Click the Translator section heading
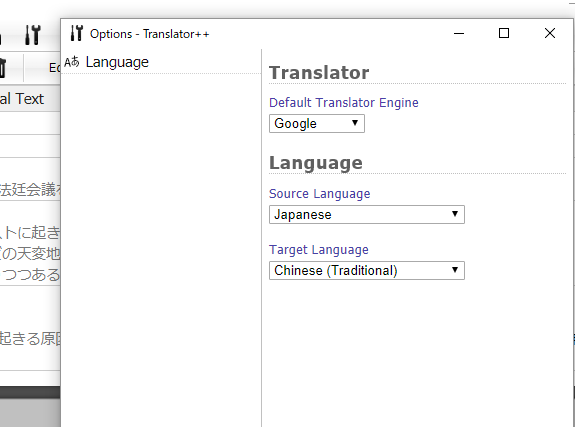 [319, 73]
